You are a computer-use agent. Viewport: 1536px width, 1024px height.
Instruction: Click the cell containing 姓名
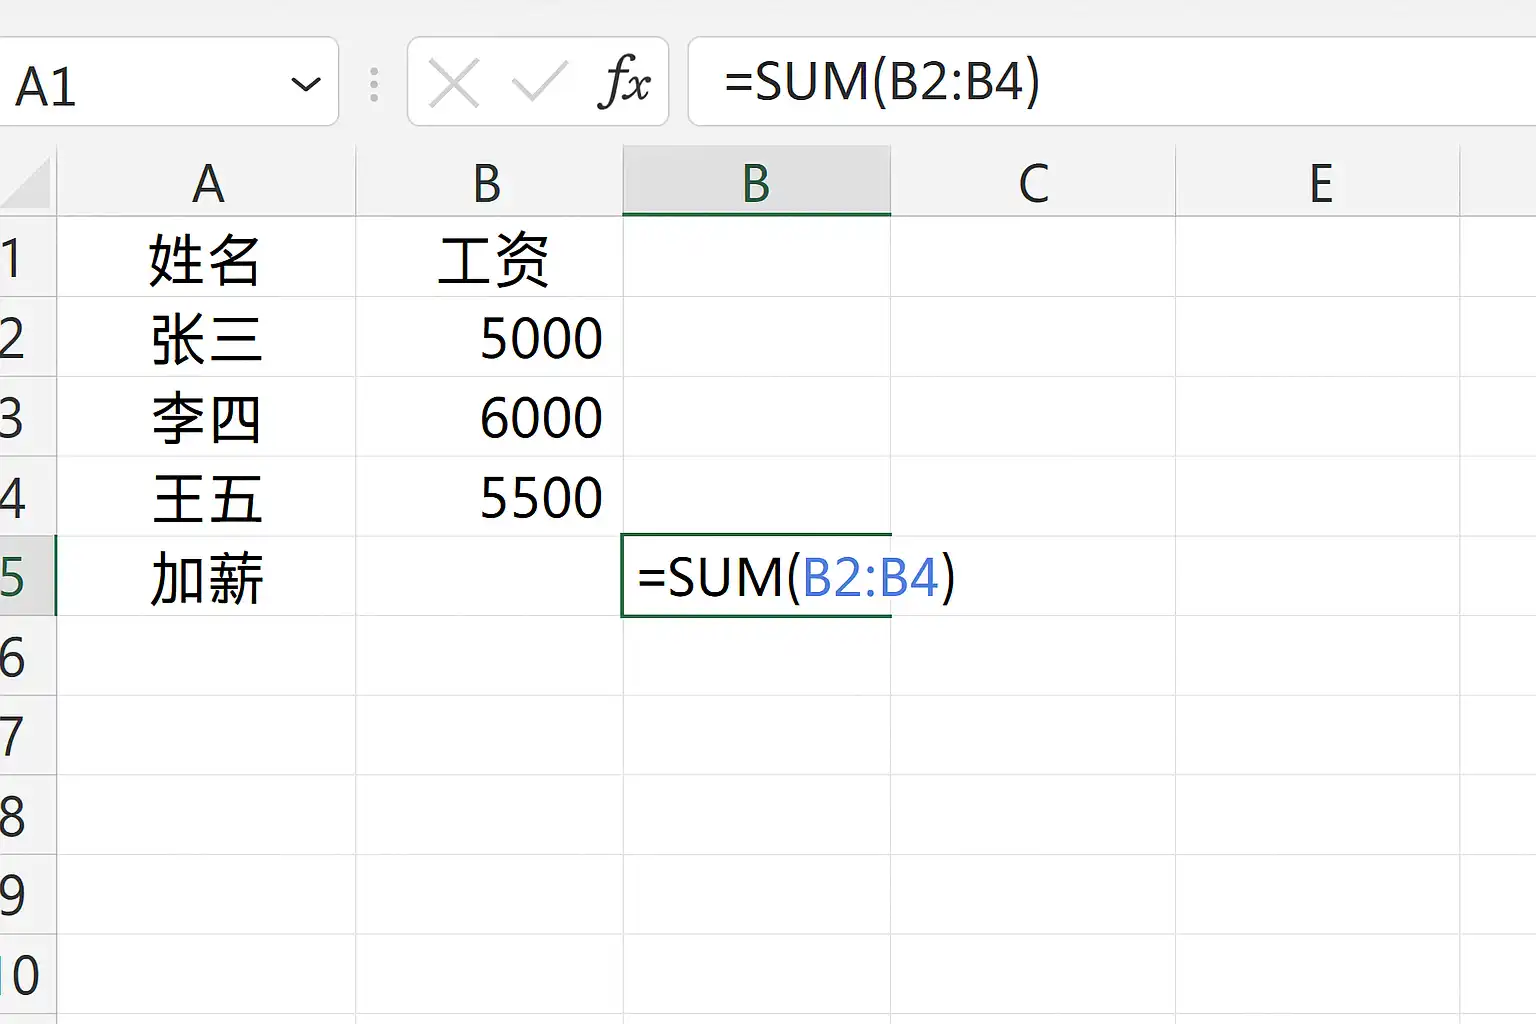207,259
